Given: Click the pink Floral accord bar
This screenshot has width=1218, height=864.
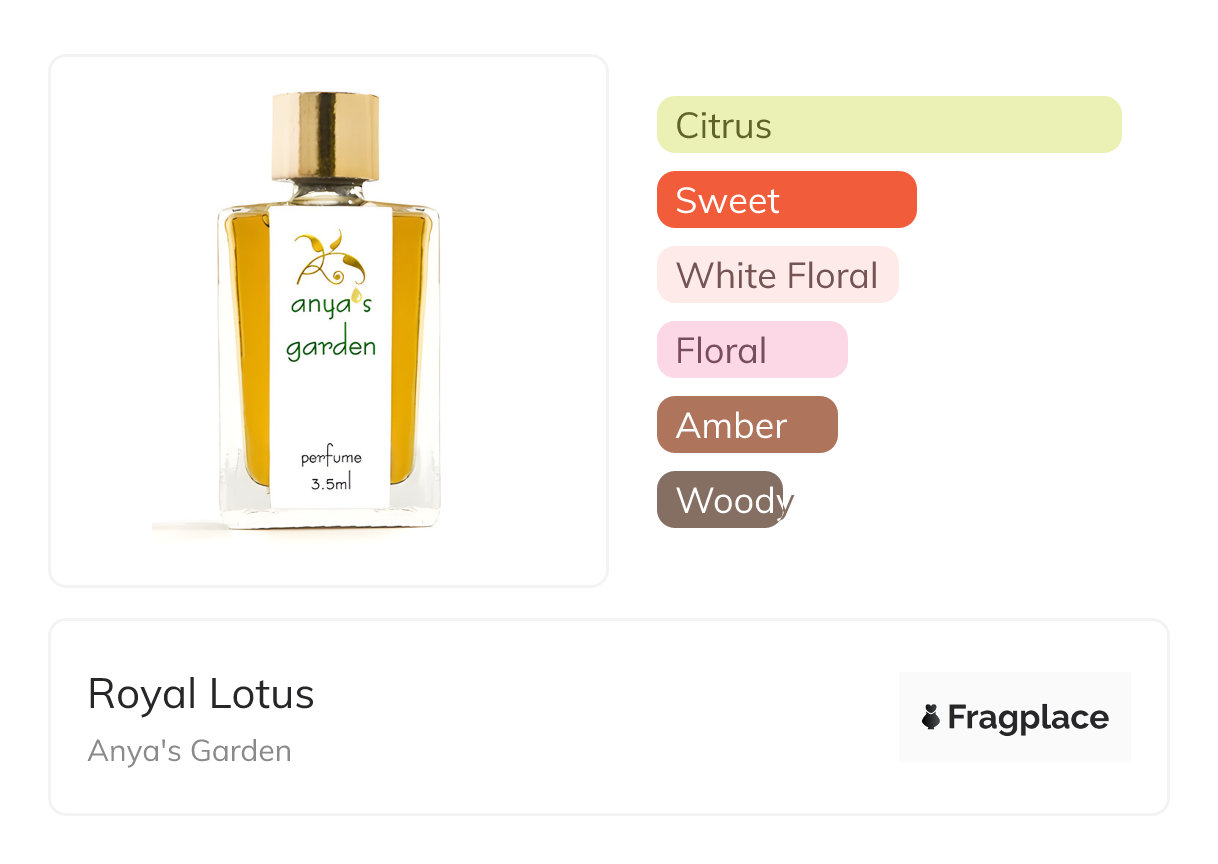Looking at the screenshot, I should click(x=752, y=350).
